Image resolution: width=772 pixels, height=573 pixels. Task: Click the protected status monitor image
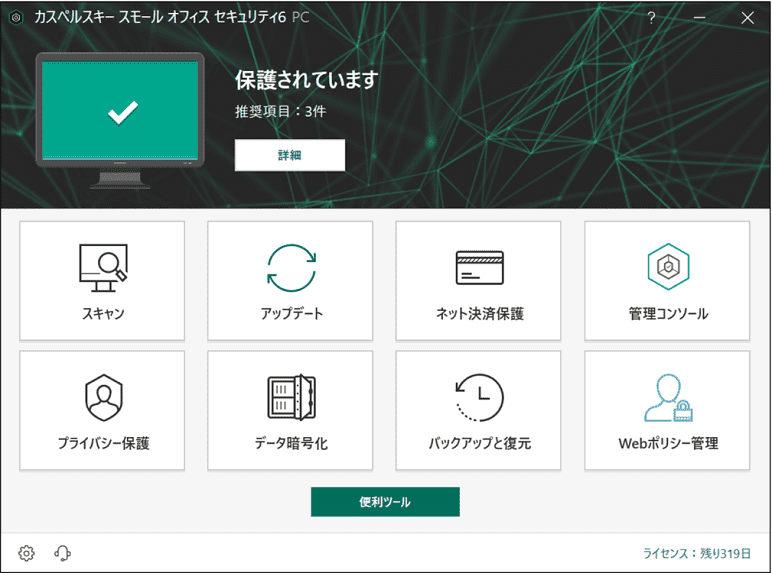(x=120, y=120)
